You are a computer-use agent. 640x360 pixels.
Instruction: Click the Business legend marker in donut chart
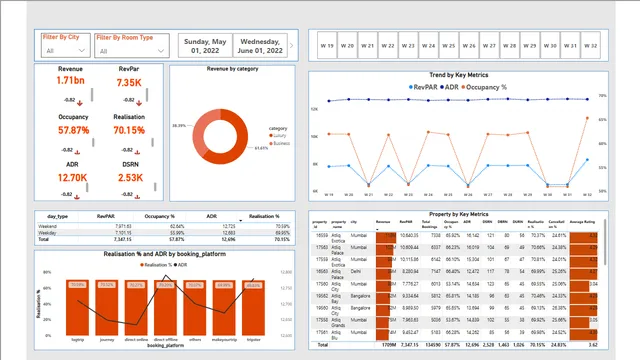pos(271,143)
